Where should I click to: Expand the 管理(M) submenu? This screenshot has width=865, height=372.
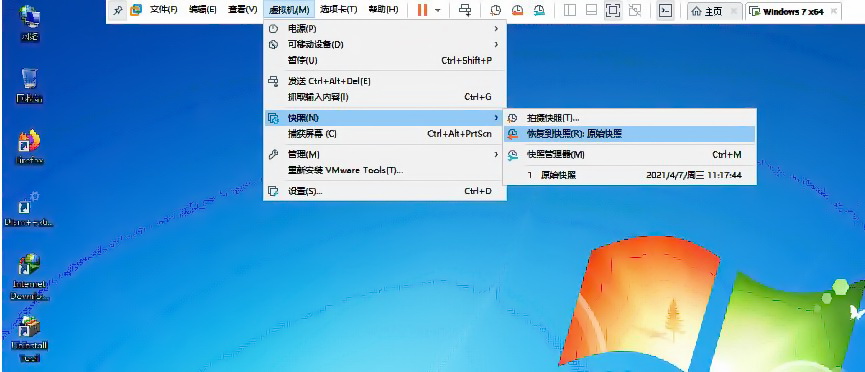[x=385, y=155]
